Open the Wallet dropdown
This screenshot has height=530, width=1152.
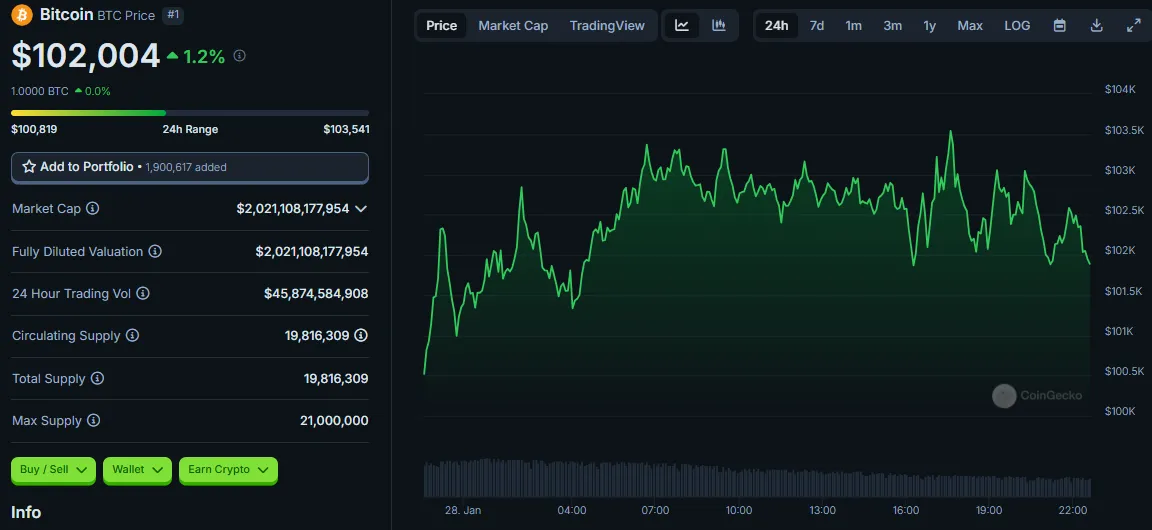(x=137, y=470)
